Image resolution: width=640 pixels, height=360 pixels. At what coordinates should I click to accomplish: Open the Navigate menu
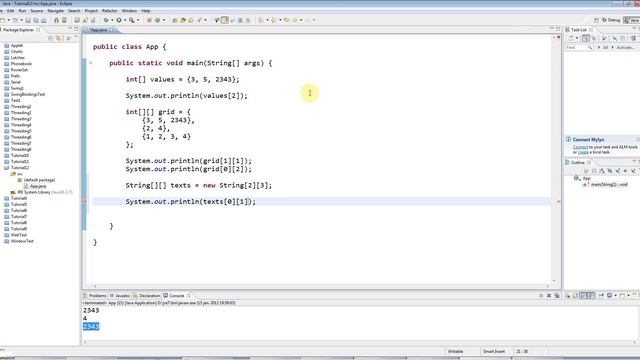(56, 11)
